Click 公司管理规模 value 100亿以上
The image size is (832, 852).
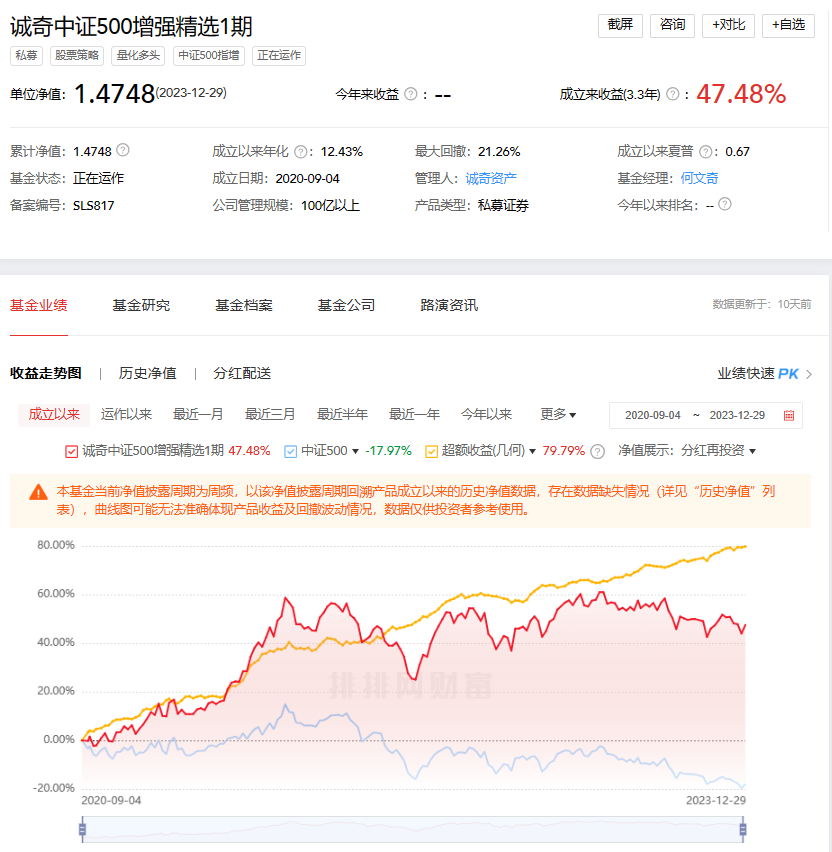pos(330,206)
